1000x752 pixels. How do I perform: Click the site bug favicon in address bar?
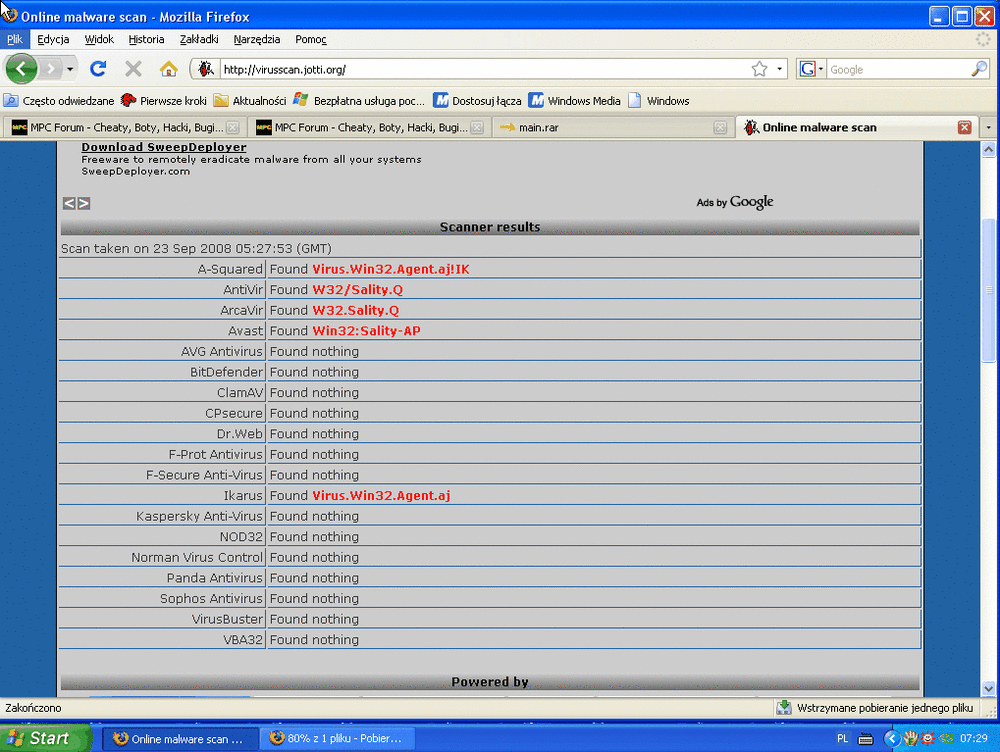tap(205, 69)
